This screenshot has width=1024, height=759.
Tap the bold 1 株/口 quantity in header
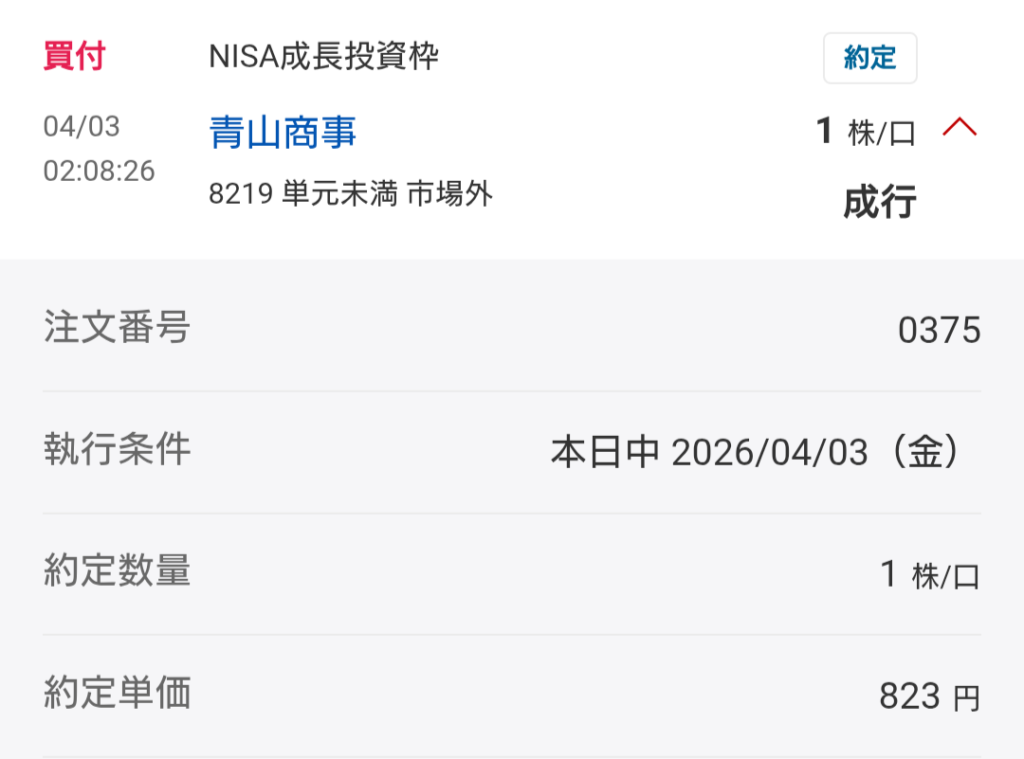point(865,132)
